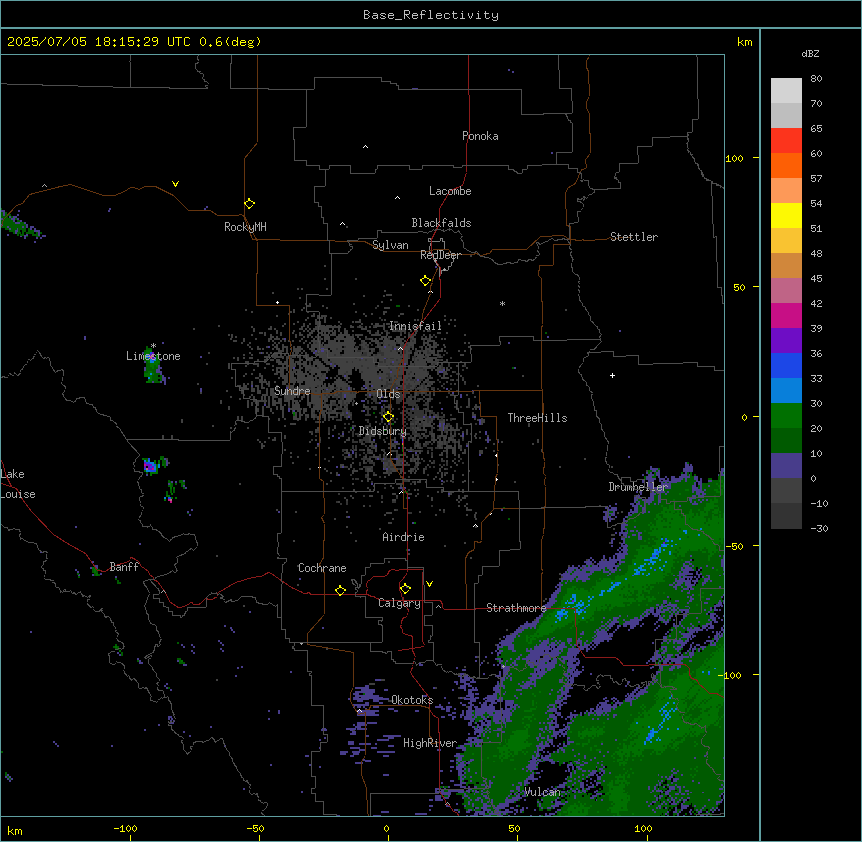The height and width of the screenshot is (842, 862).
Task: Click the white asterisk above the Limestone label
Action: point(153,346)
